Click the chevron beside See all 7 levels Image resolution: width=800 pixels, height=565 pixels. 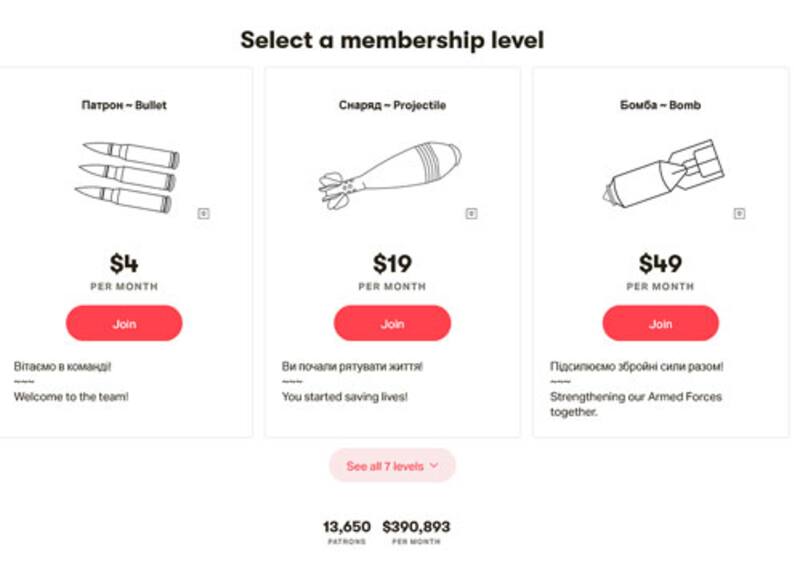point(434,466)
